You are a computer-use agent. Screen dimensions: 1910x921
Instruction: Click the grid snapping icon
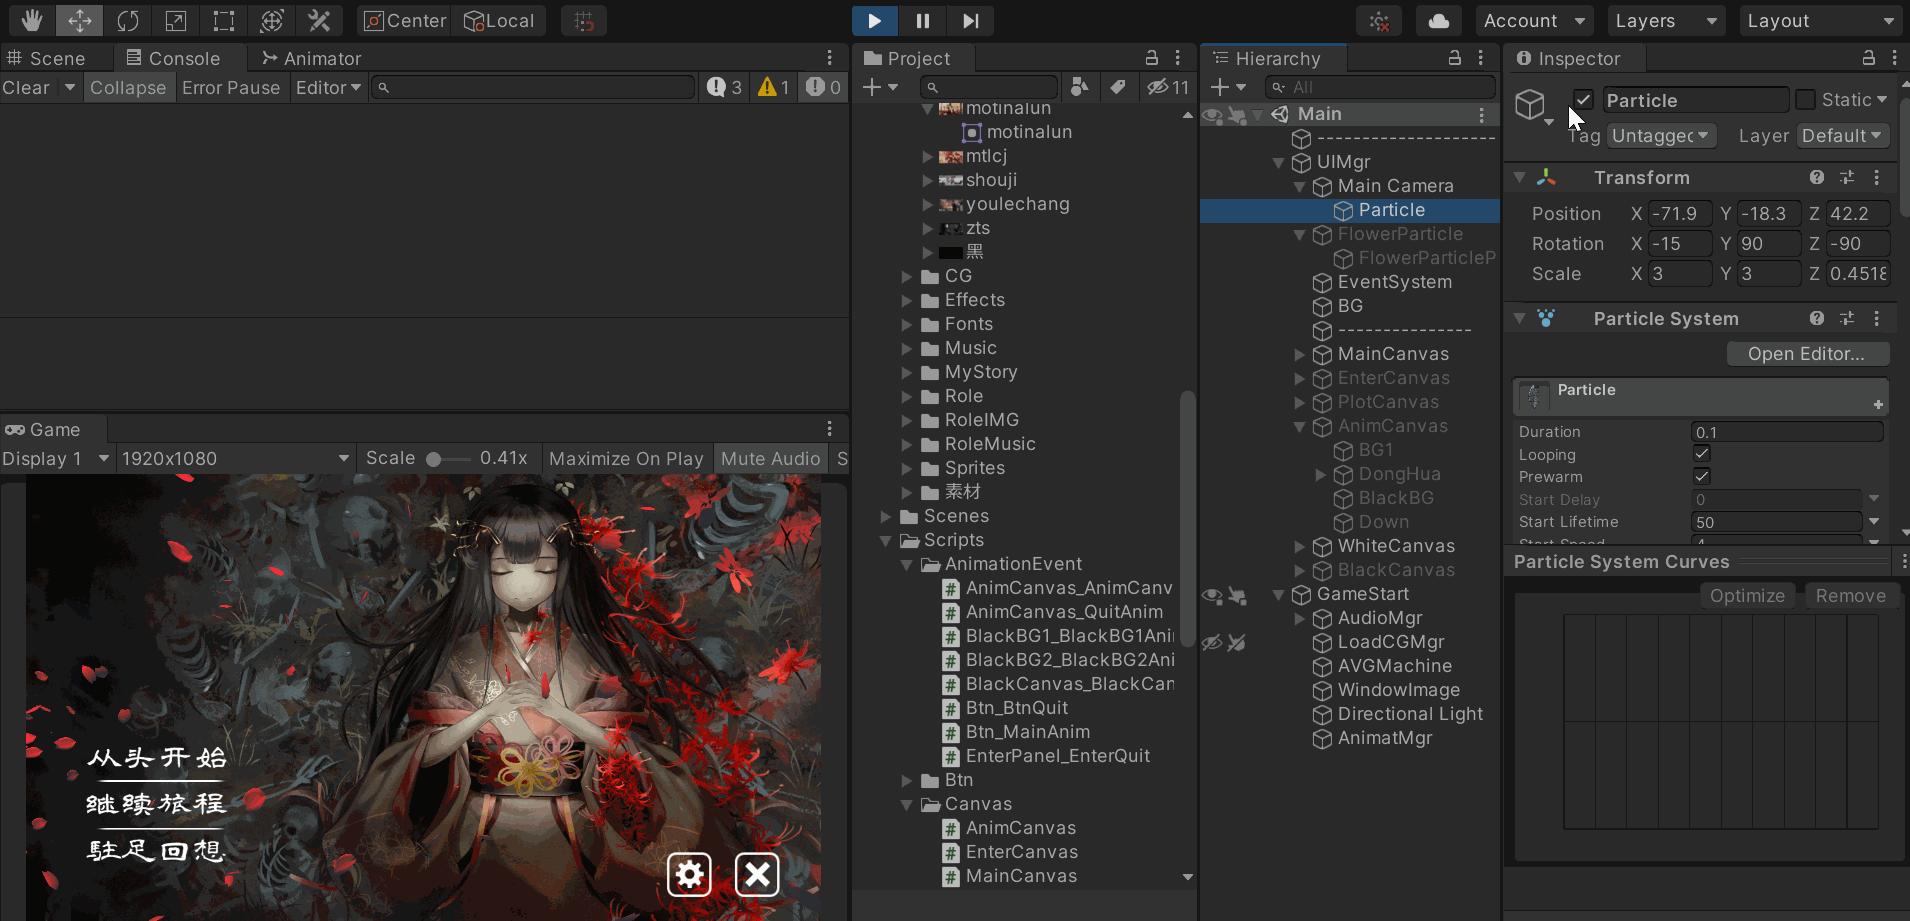585,20
